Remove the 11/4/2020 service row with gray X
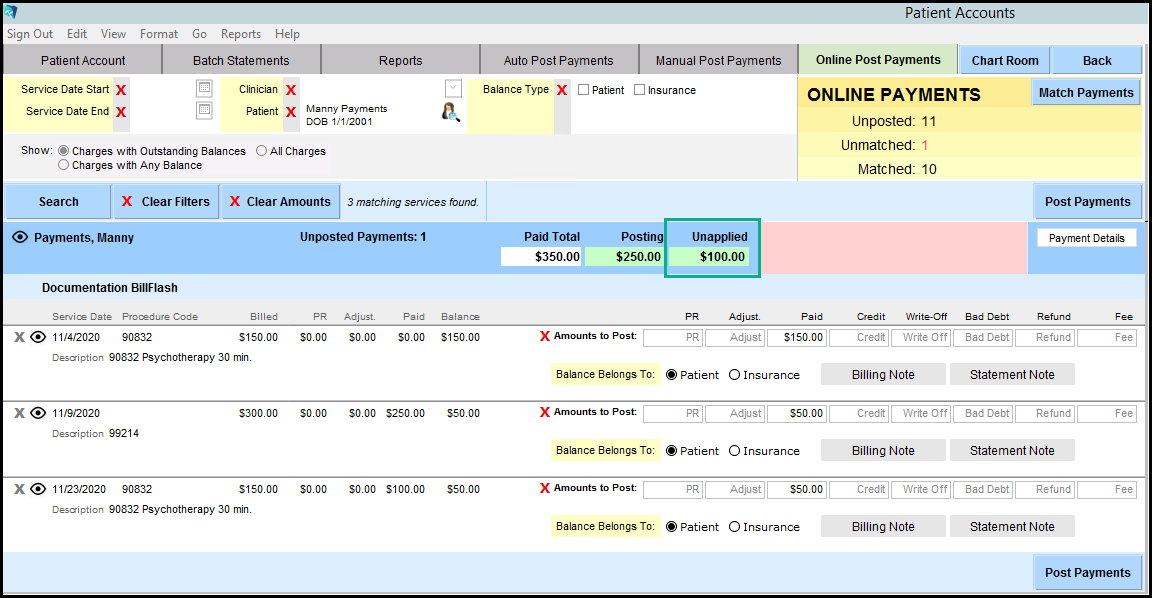Image resolution: width=1152 pixels, height=598 pixels. [x=19, y=337]
